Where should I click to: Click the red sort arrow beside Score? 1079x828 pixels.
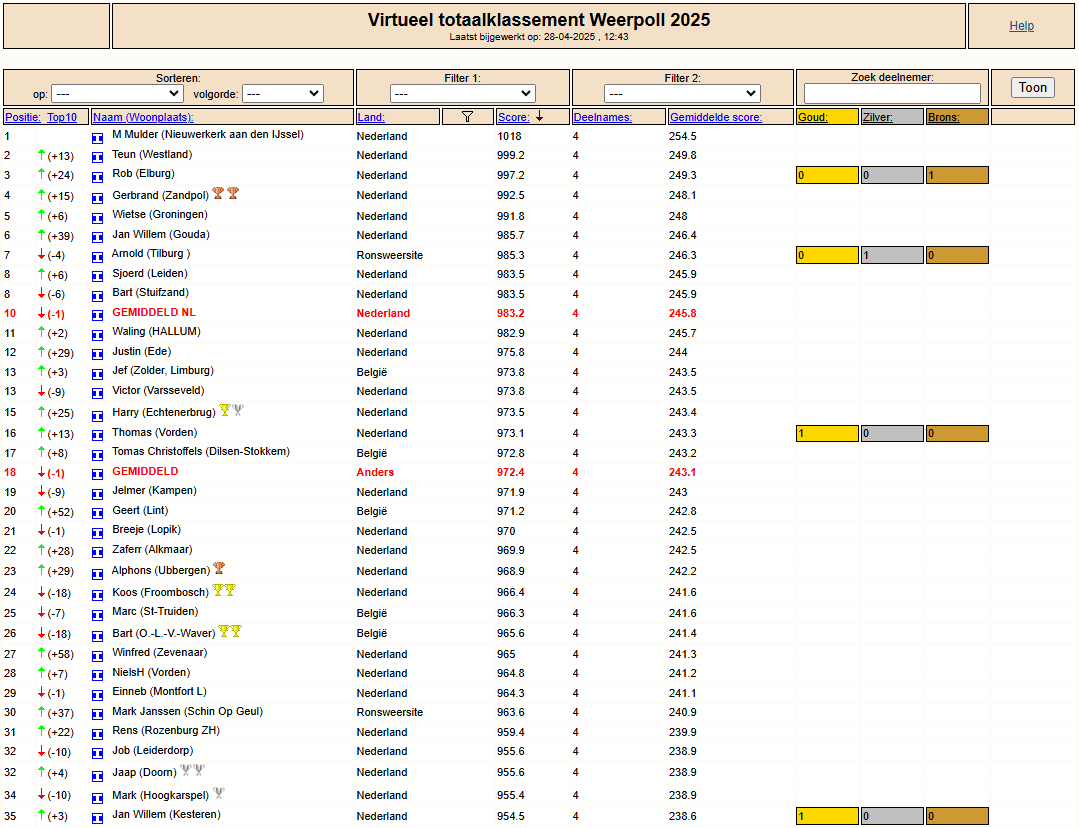pyautogui.click(x=540, y=117)
